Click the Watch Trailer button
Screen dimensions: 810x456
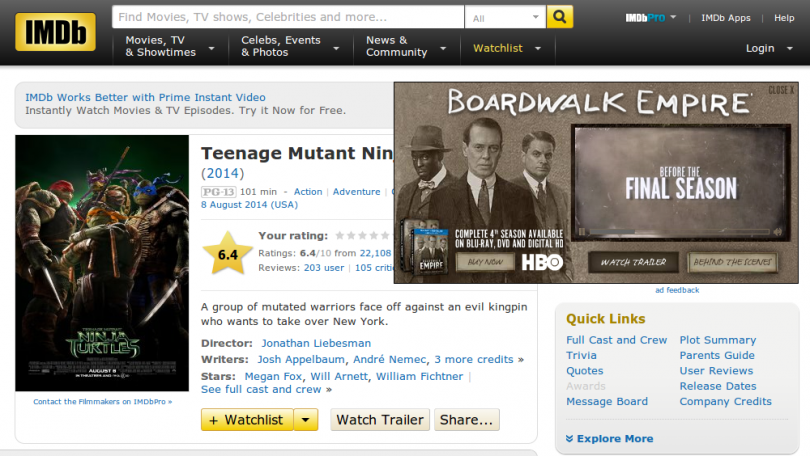pos(380,420)
